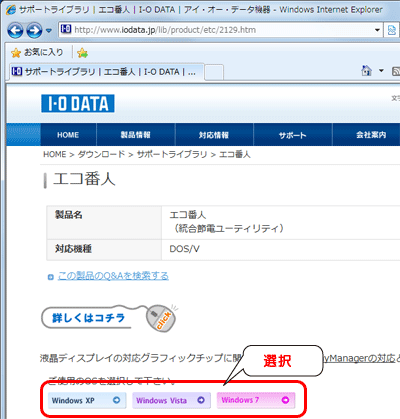Expand the Home button dropdown arrow

pos(381,71)
